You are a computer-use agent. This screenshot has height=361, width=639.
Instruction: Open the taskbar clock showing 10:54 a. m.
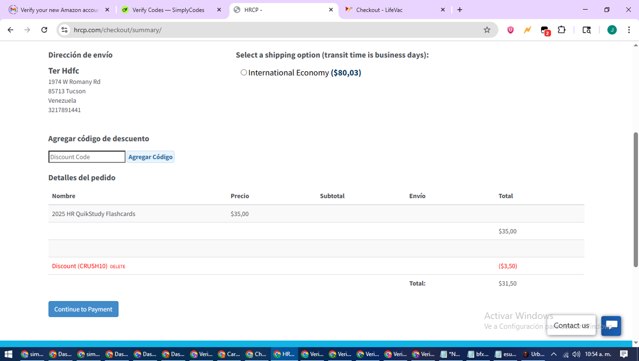point(598,354)
